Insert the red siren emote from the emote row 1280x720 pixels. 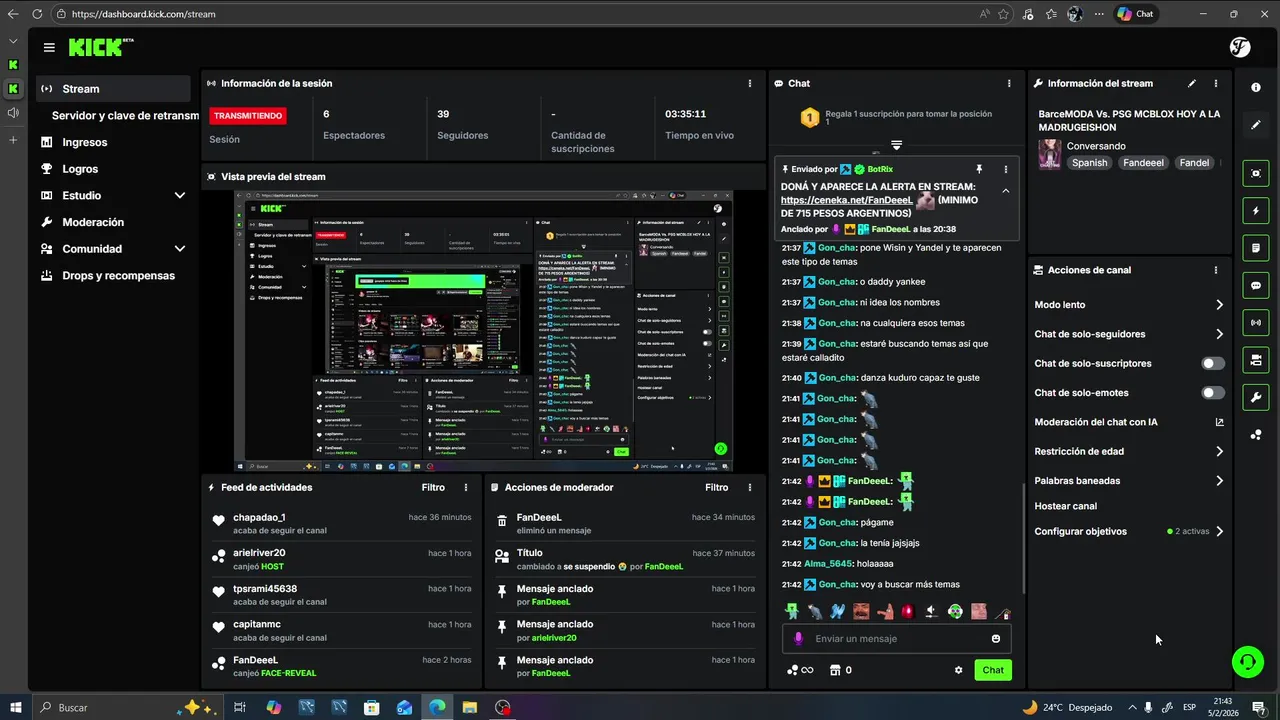[908, 611]
